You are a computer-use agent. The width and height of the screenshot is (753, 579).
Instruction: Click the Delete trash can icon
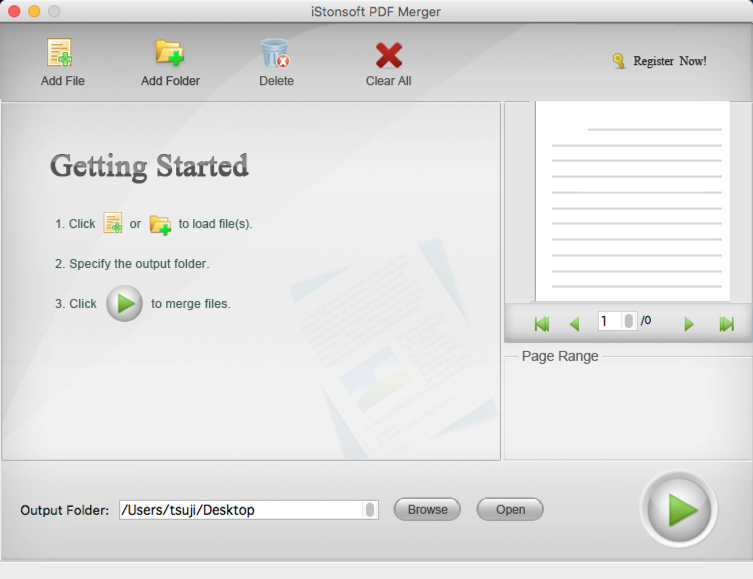click(275, 53)
